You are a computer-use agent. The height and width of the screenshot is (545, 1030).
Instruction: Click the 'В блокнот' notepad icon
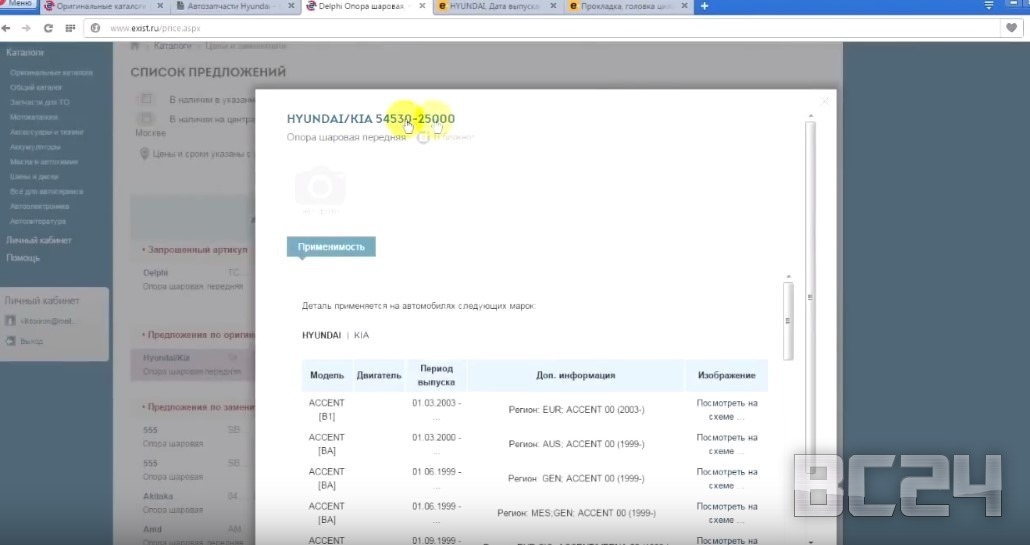click(x=423, y=137)
